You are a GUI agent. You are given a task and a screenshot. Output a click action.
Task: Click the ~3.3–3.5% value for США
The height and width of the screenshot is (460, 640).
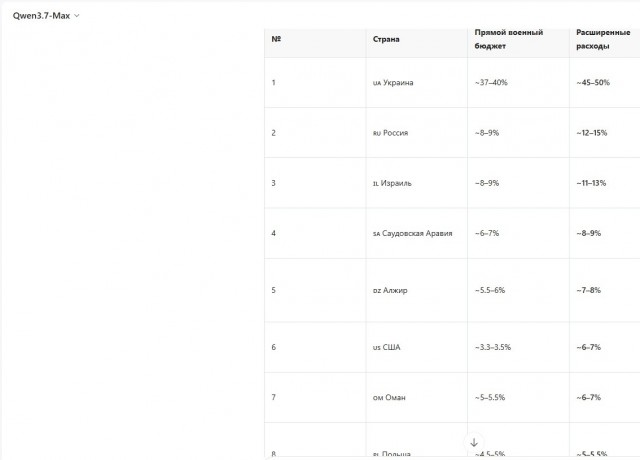coord(493,347)
